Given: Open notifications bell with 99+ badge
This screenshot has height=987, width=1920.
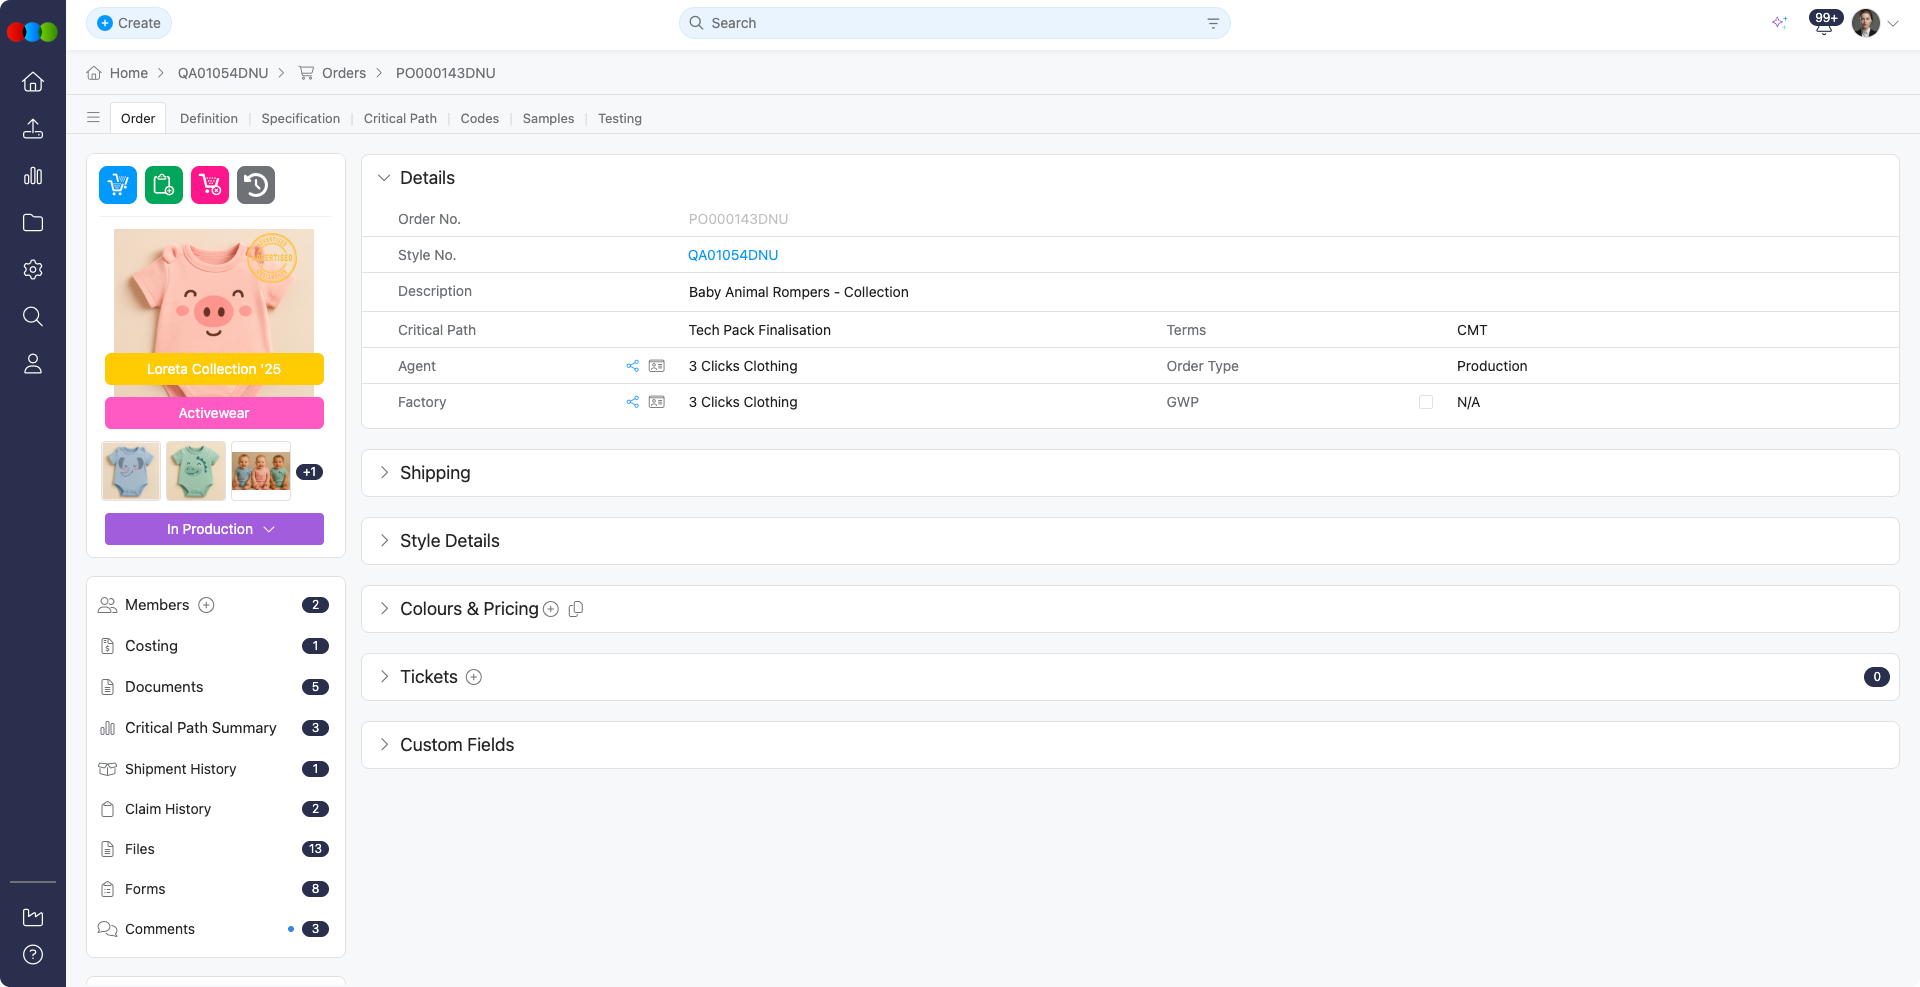Looking at the screenshot, I should click(1823, 24).
